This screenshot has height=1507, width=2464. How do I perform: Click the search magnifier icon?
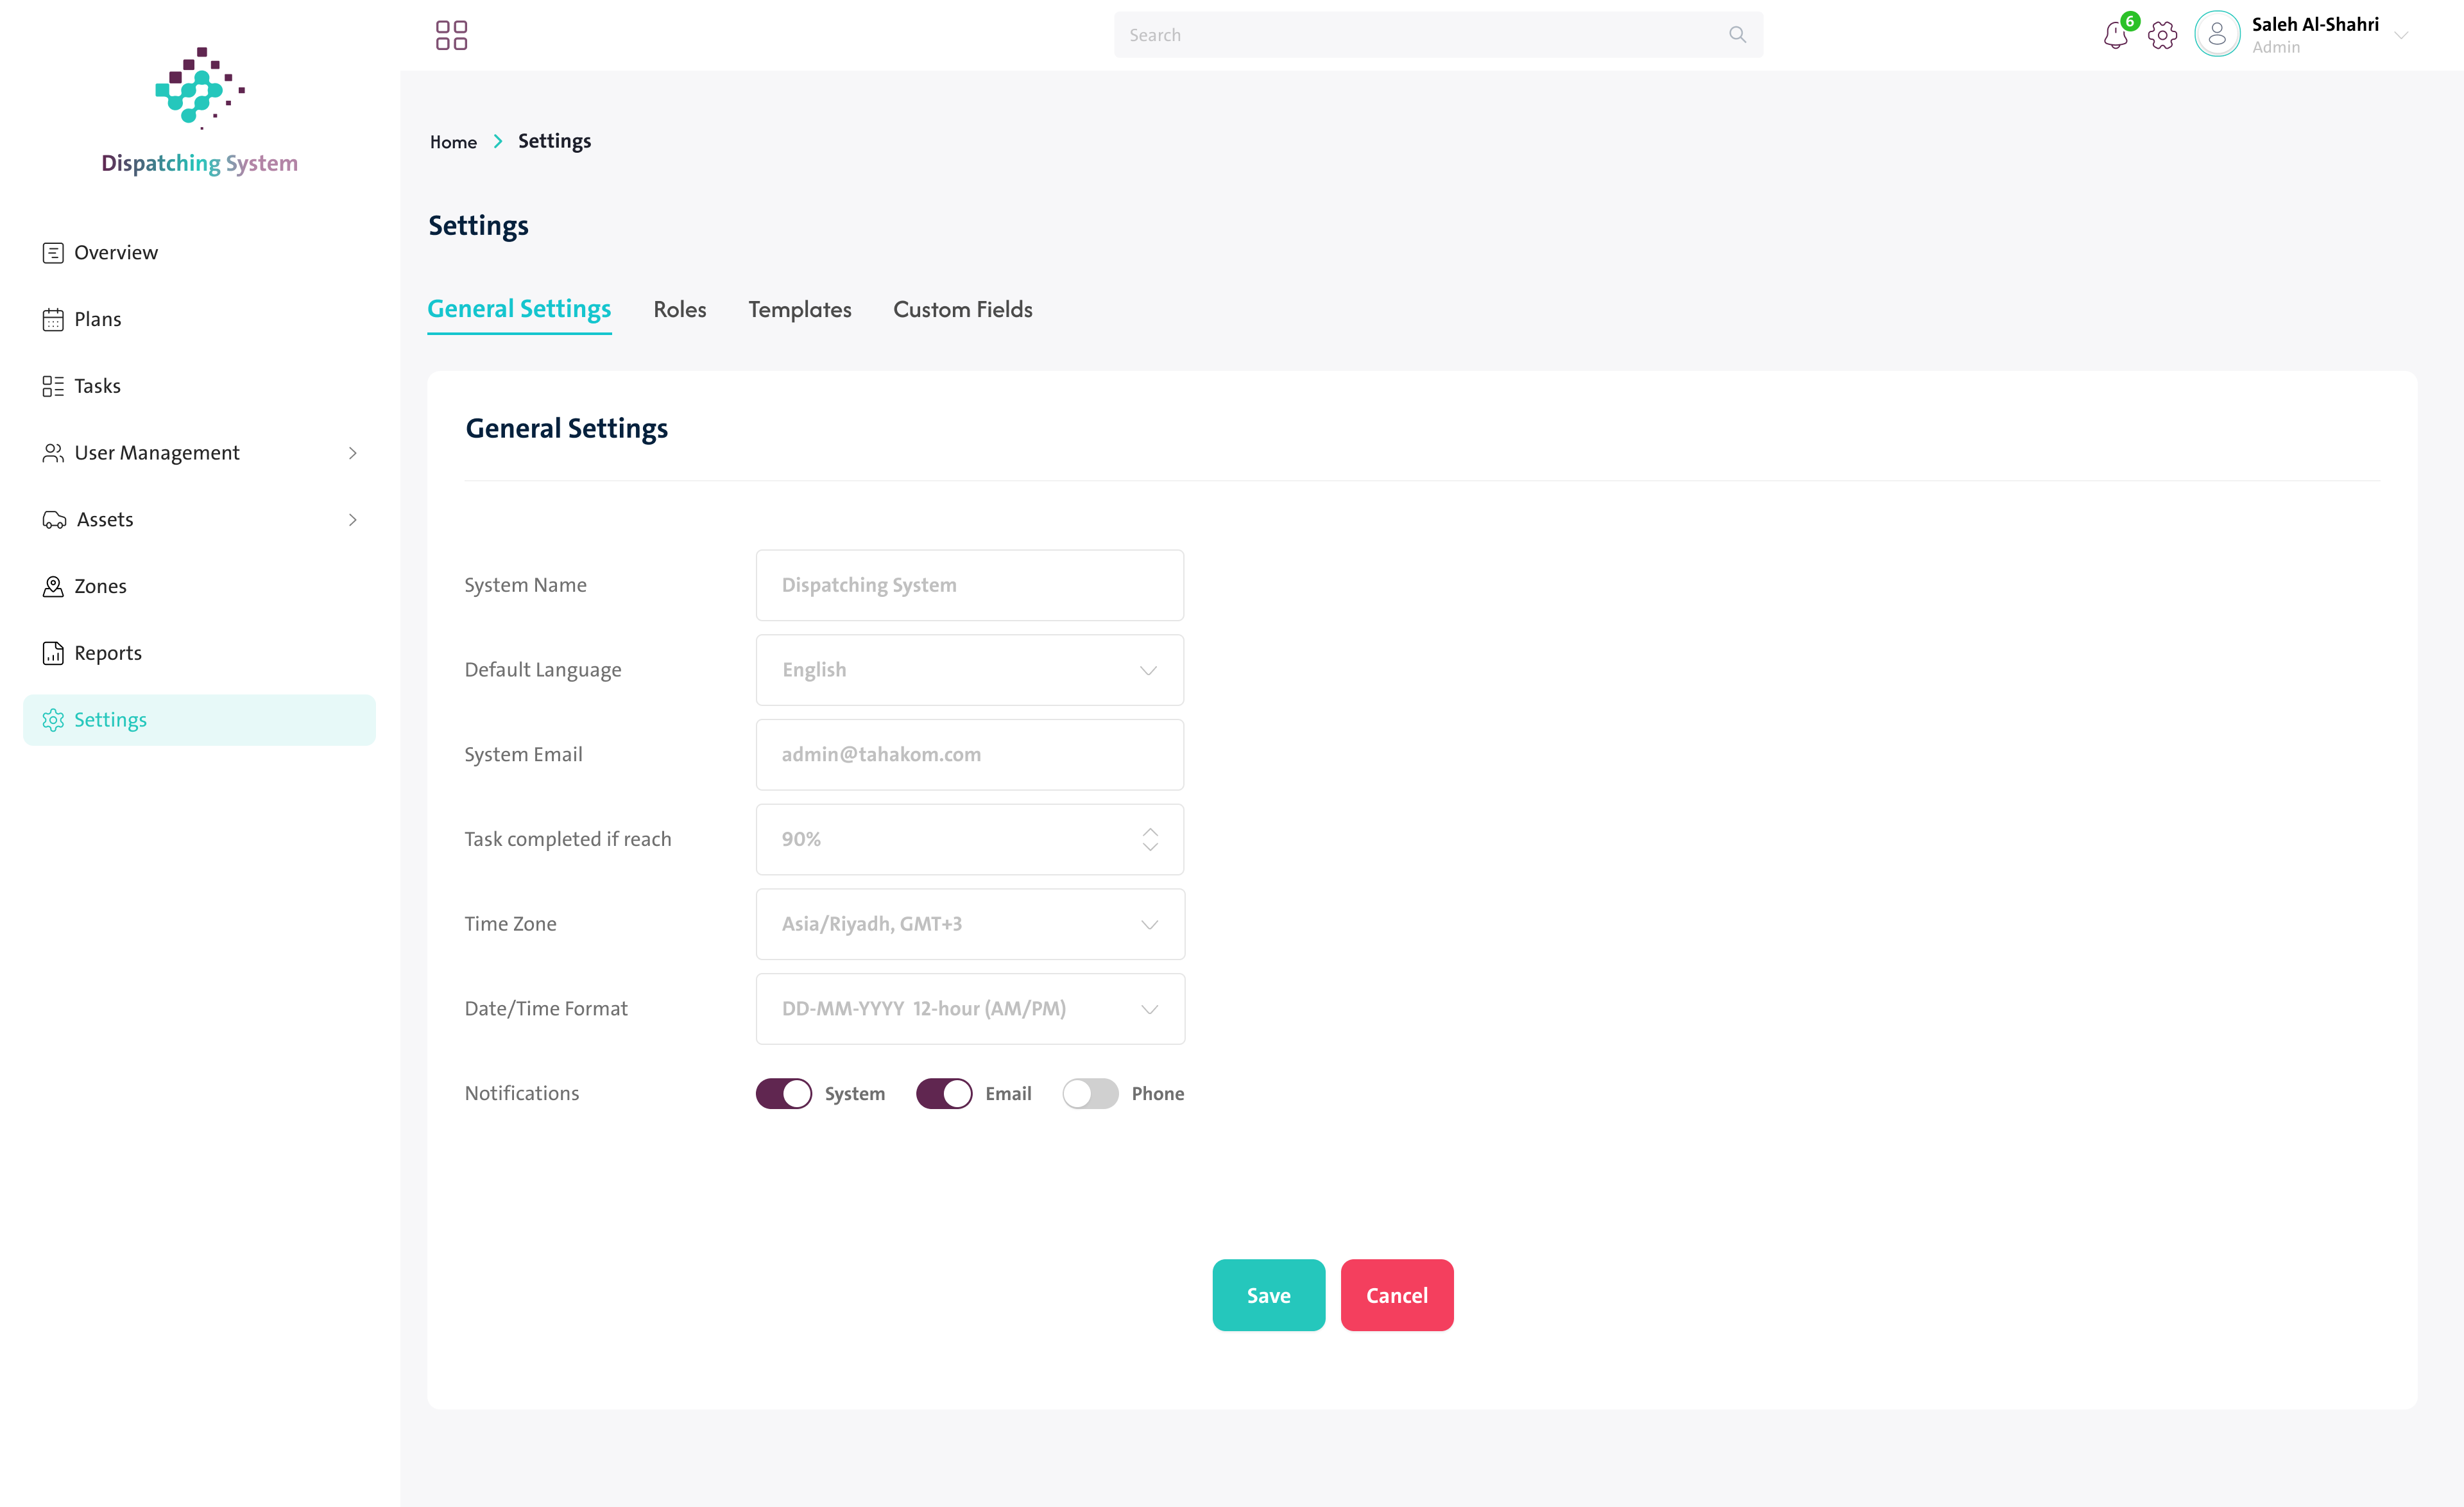[1737, 35]
